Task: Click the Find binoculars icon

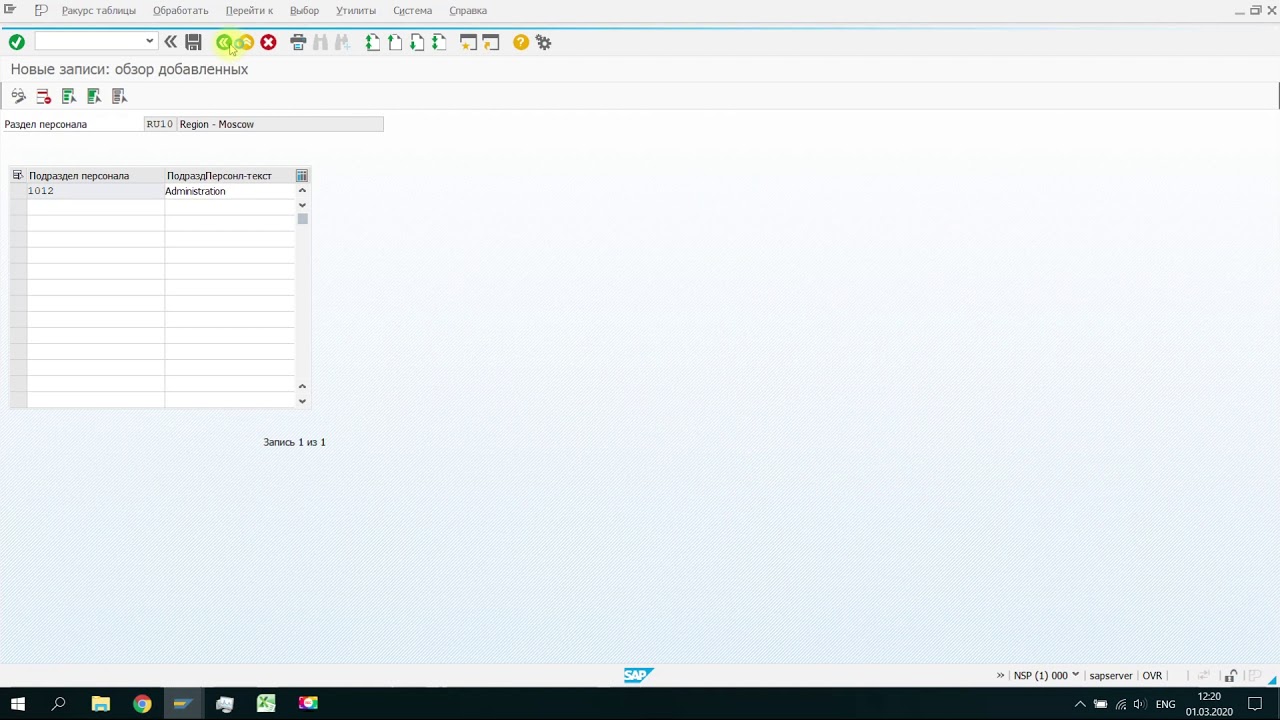Action: [320, 42]
